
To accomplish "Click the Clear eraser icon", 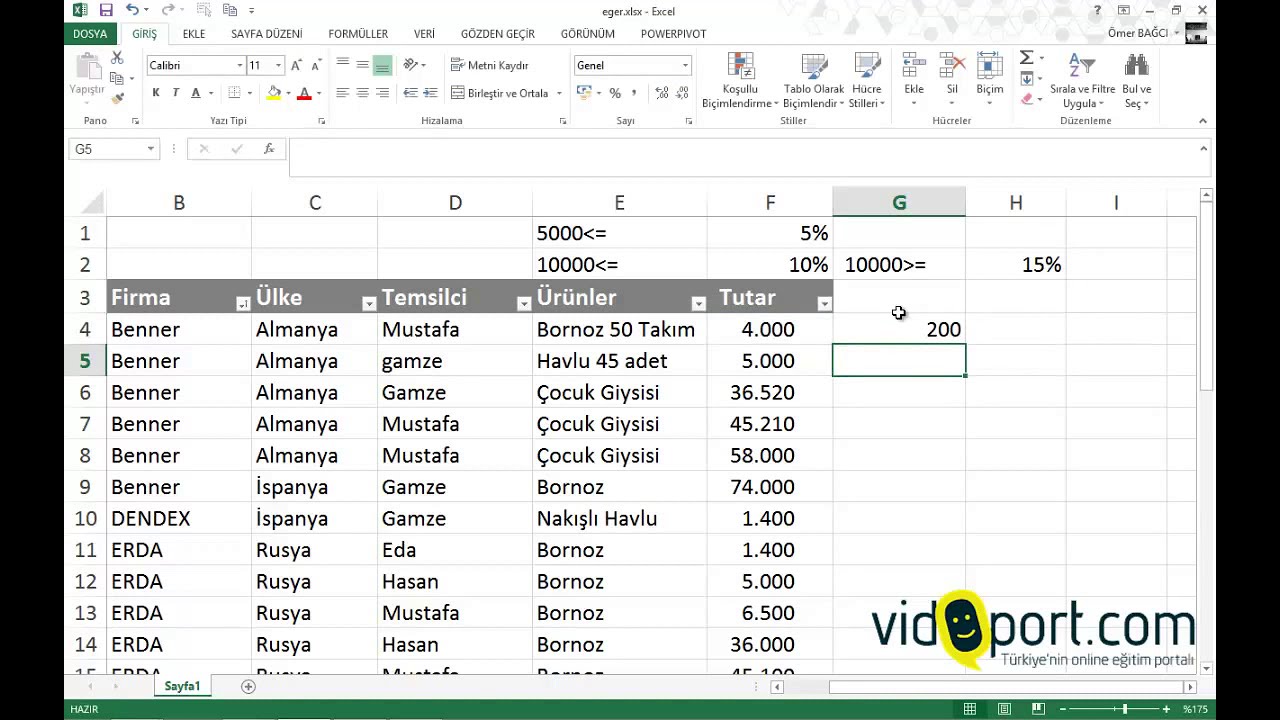I will 1027,98.
